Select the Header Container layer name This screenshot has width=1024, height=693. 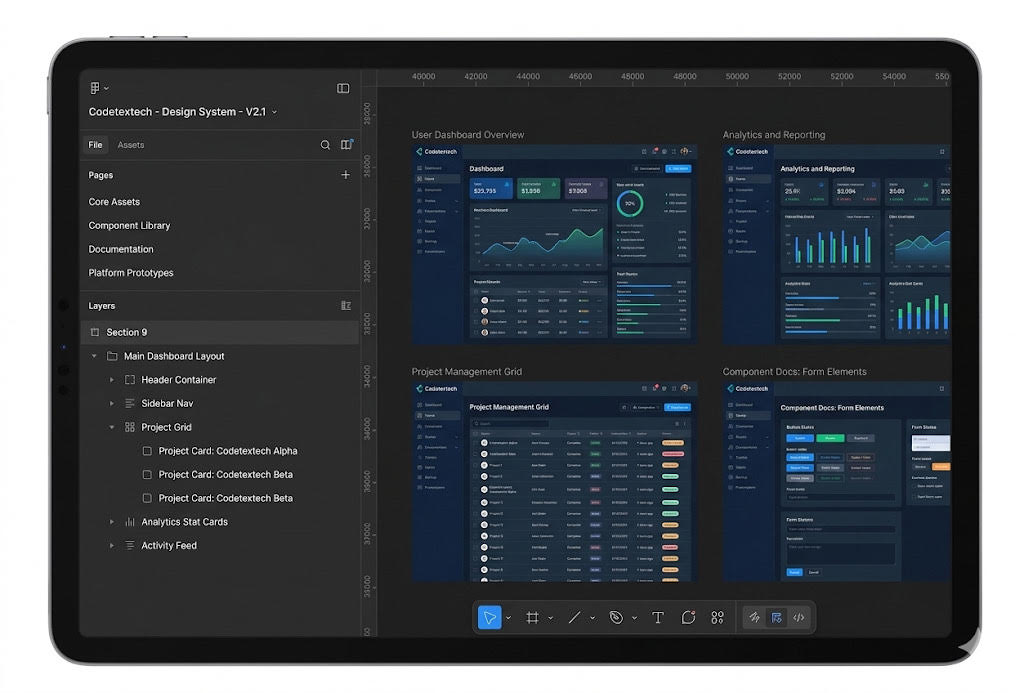pos(178,379)
